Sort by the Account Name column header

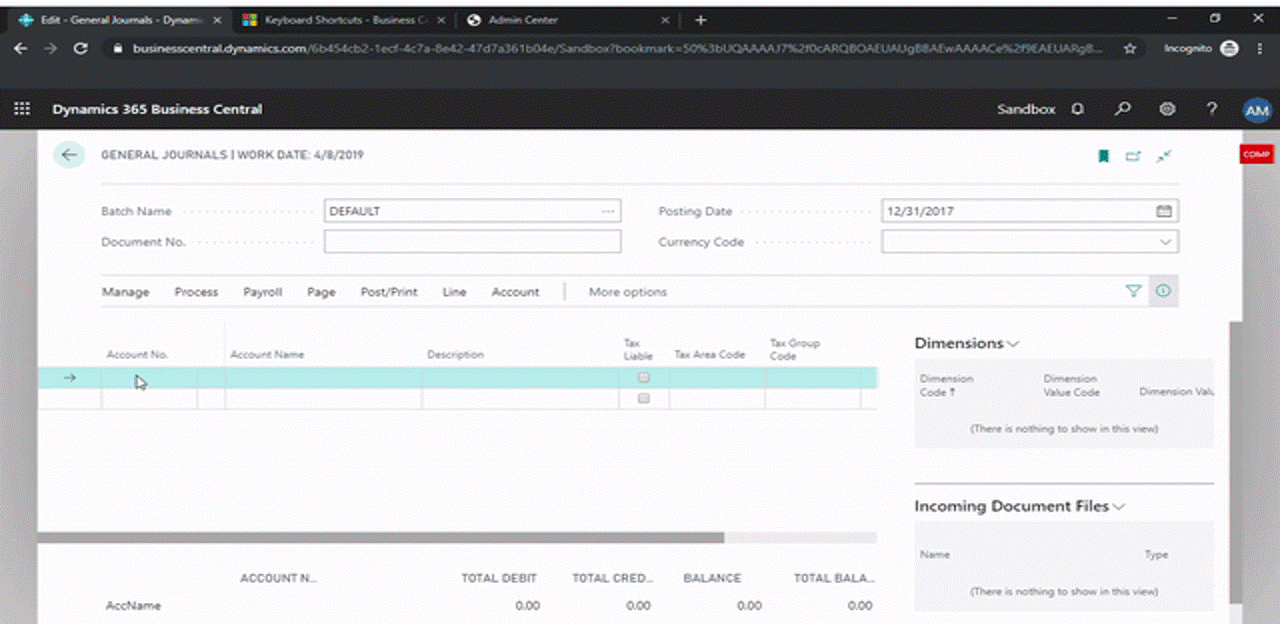point(267,355)
